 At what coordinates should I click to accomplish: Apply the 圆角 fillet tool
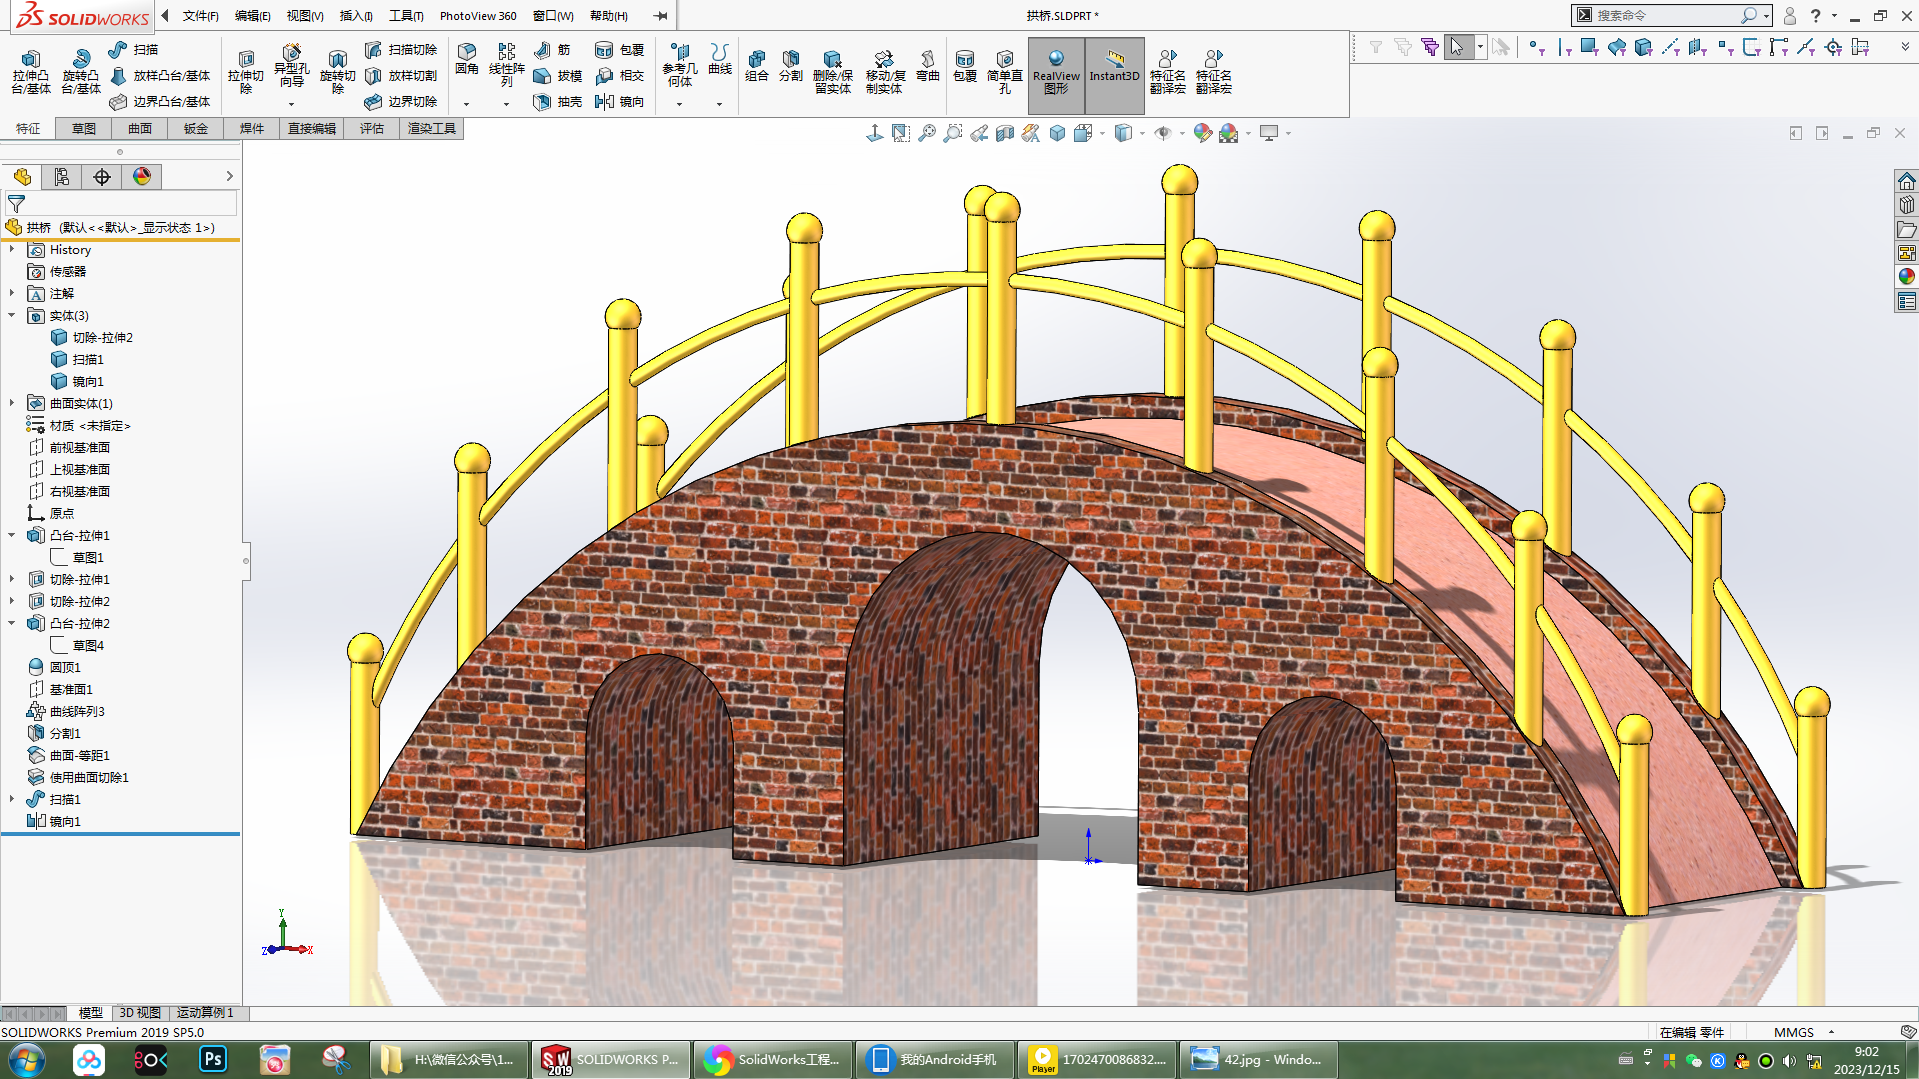click(x=467, y=60)
